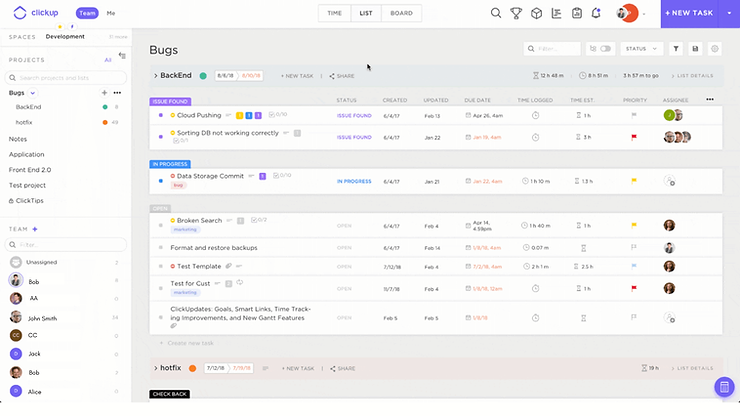This screenshot has width=740, height=416.
Task: Switch to the Time view tab
Action: (335, 13)
